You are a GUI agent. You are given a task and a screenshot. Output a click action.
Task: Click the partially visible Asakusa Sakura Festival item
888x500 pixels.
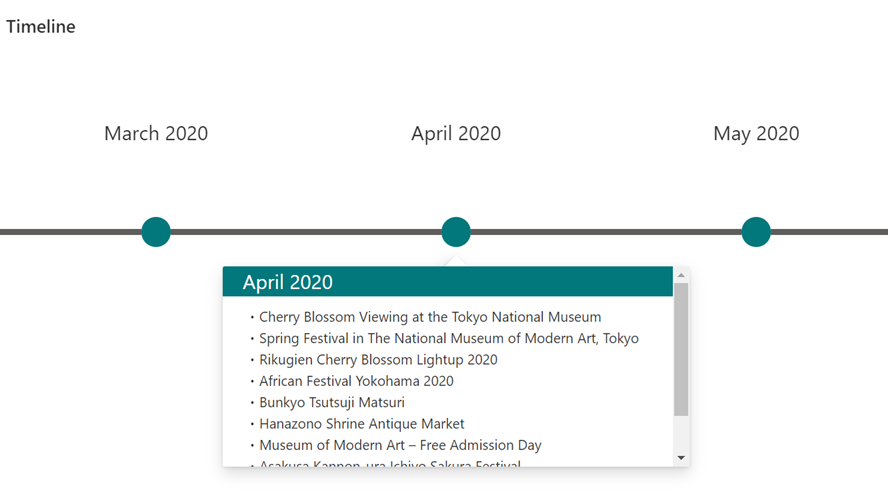[390, 463]
